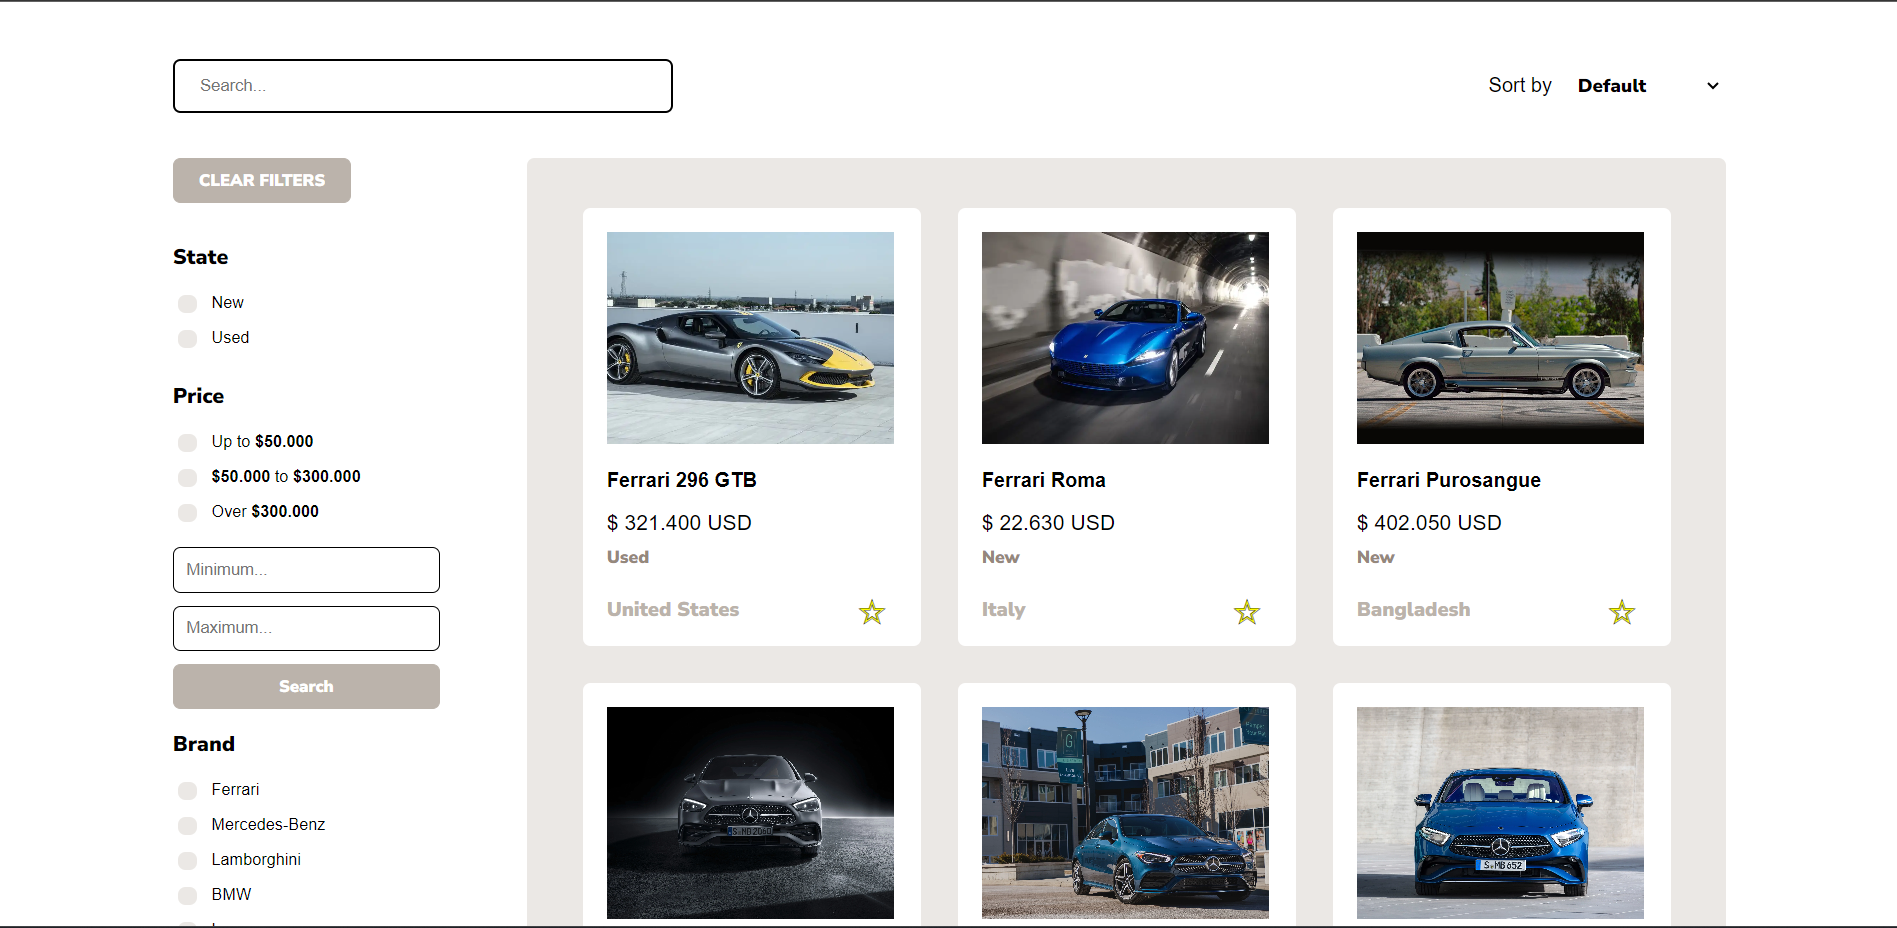Open the gray Mercedes on black background photo
Viewport: 1897px width, 928px height.
pos(750,813)
